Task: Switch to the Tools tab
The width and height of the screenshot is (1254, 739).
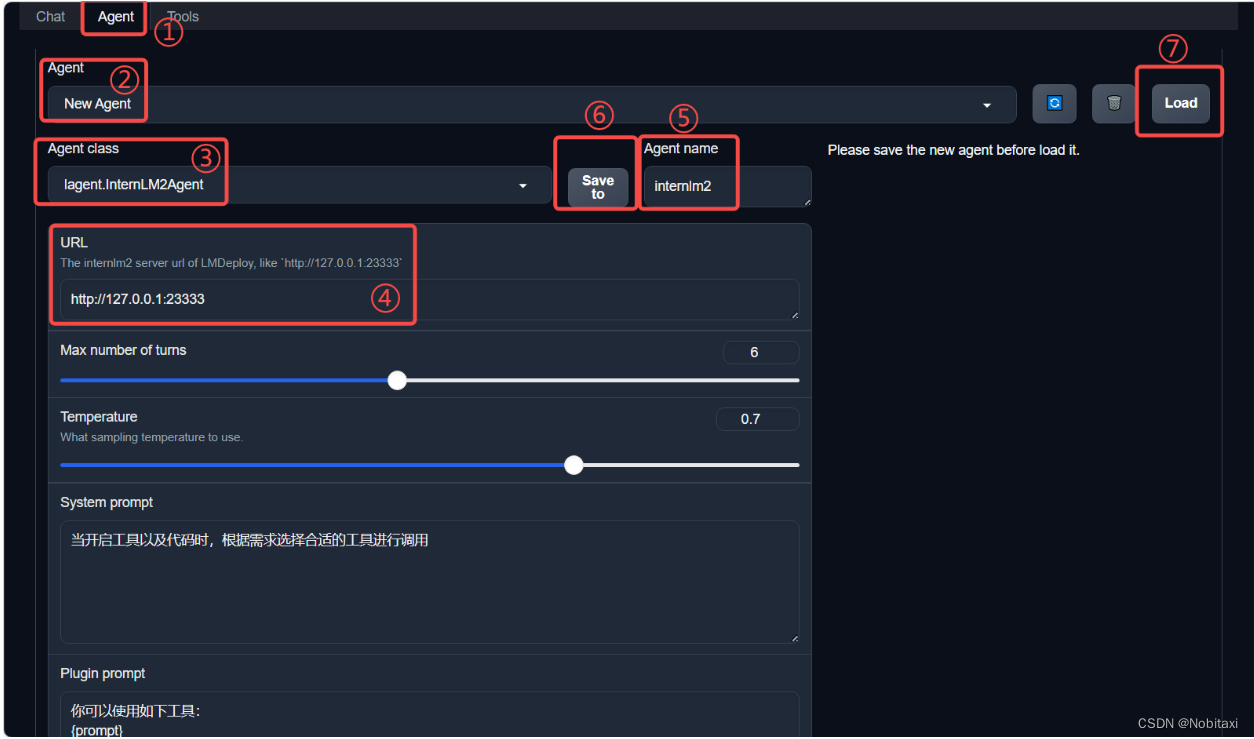Action: point(183,16)
